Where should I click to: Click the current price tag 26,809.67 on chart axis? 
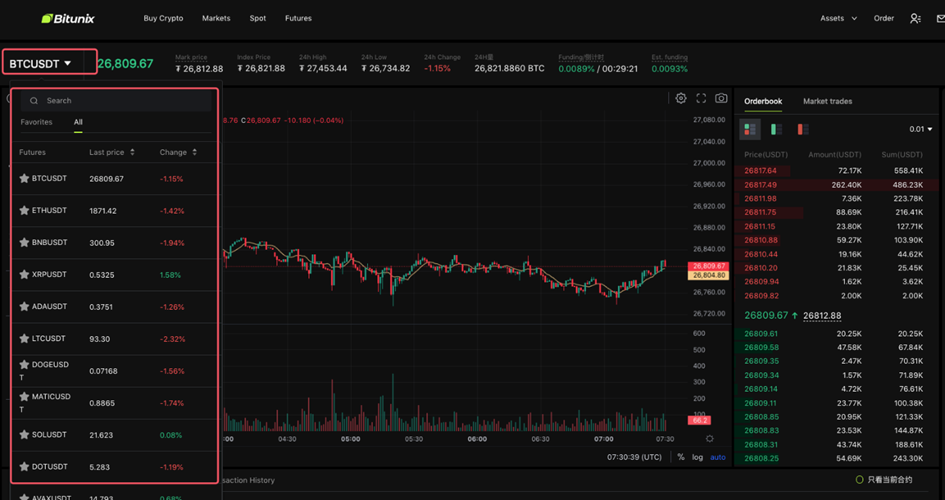click(708, 266)
